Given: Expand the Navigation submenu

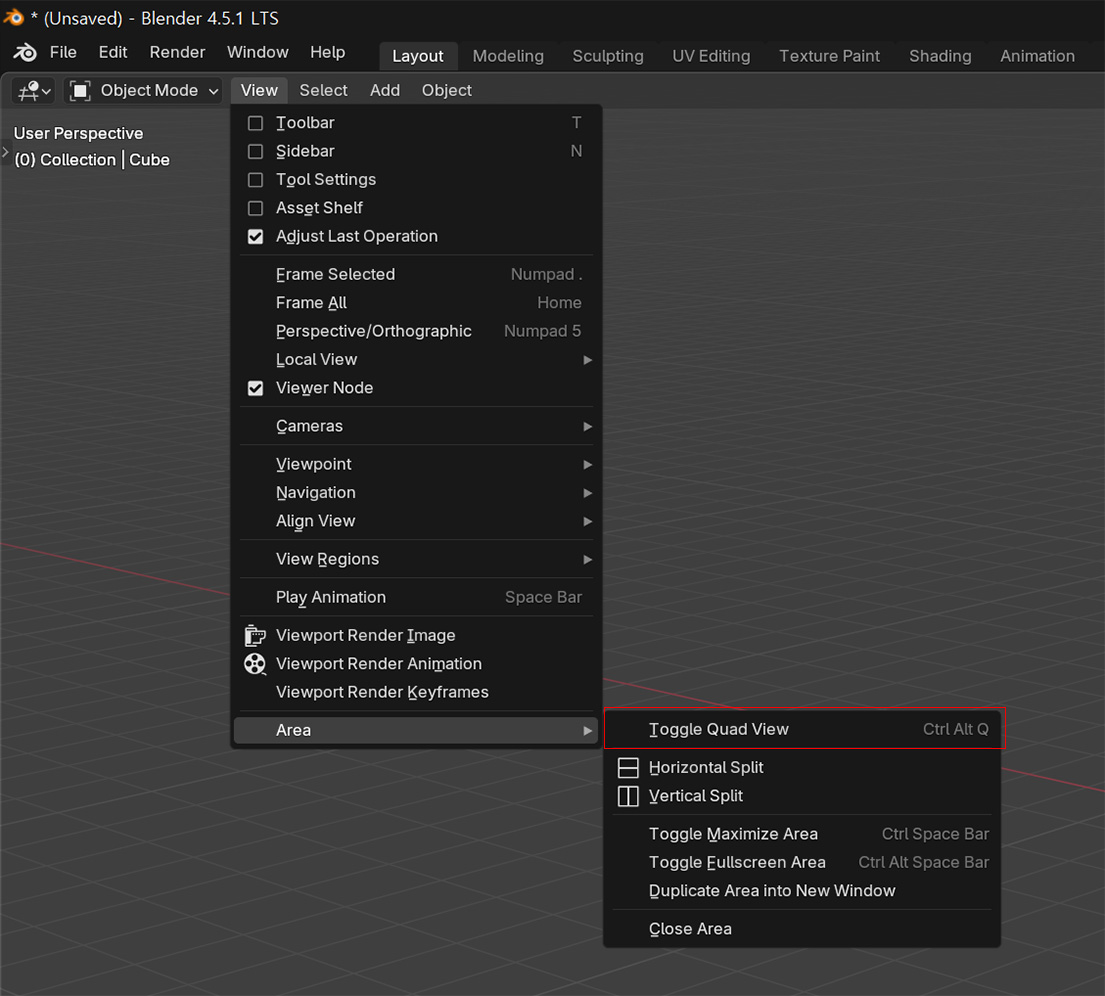Looking at the screenshot, I should coord(416,493).
